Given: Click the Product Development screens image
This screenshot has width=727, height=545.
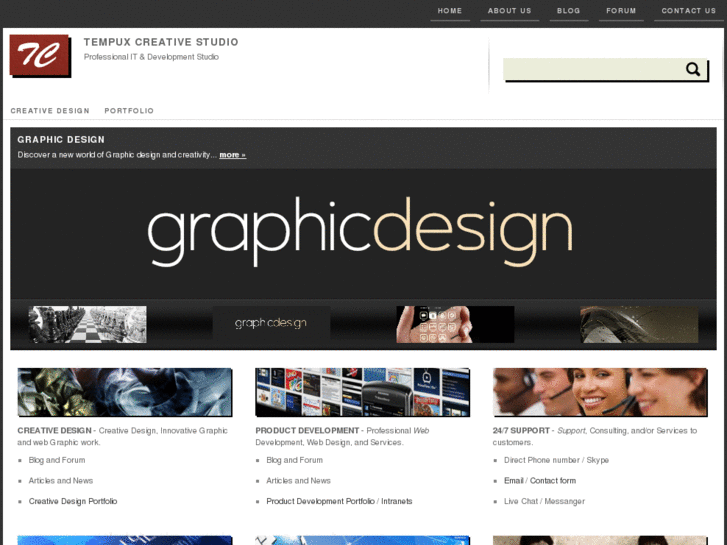Looking at the screenshot, I should click(363, 392).
